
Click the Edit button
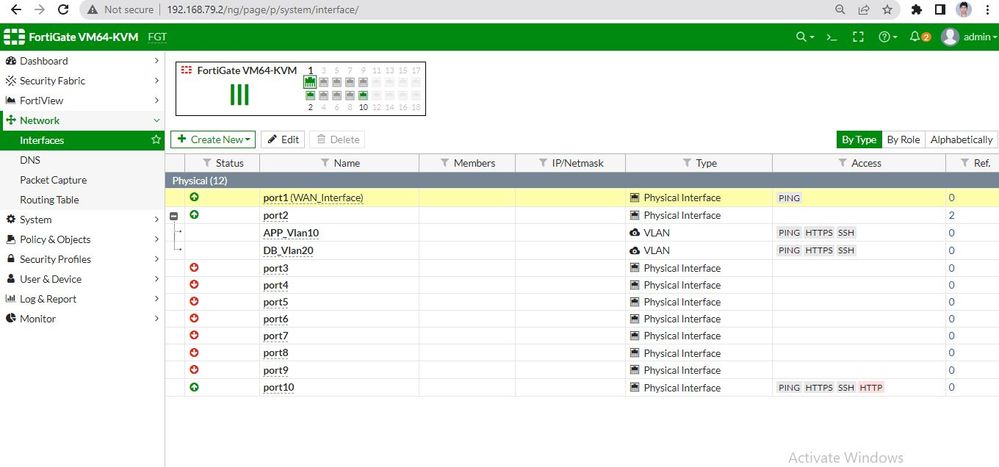tap(283, 140)
